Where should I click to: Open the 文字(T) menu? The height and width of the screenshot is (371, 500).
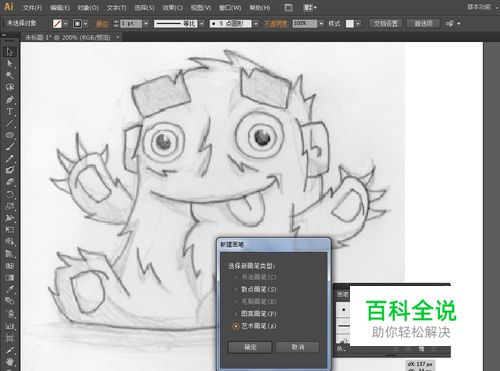[117, 7]
